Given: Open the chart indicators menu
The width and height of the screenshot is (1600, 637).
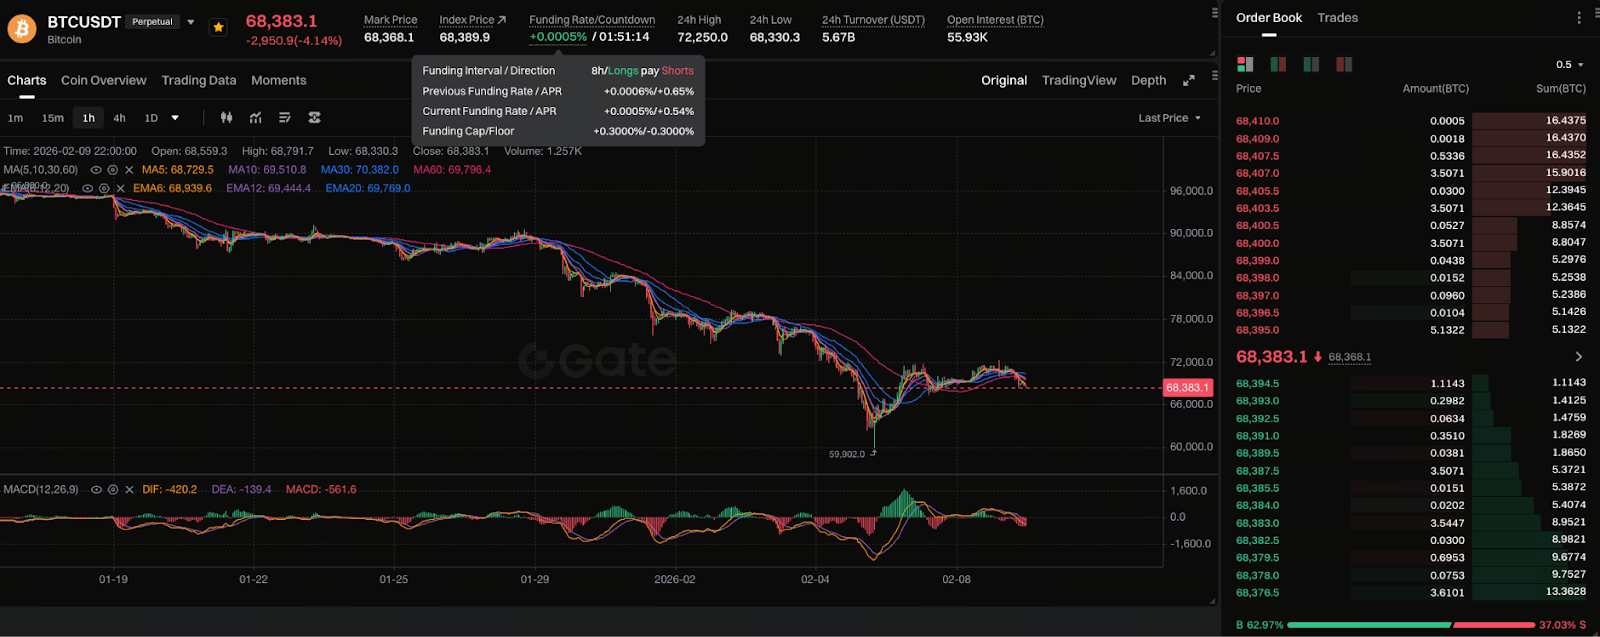Looking at the screenshot, I should tap(256, 118).
